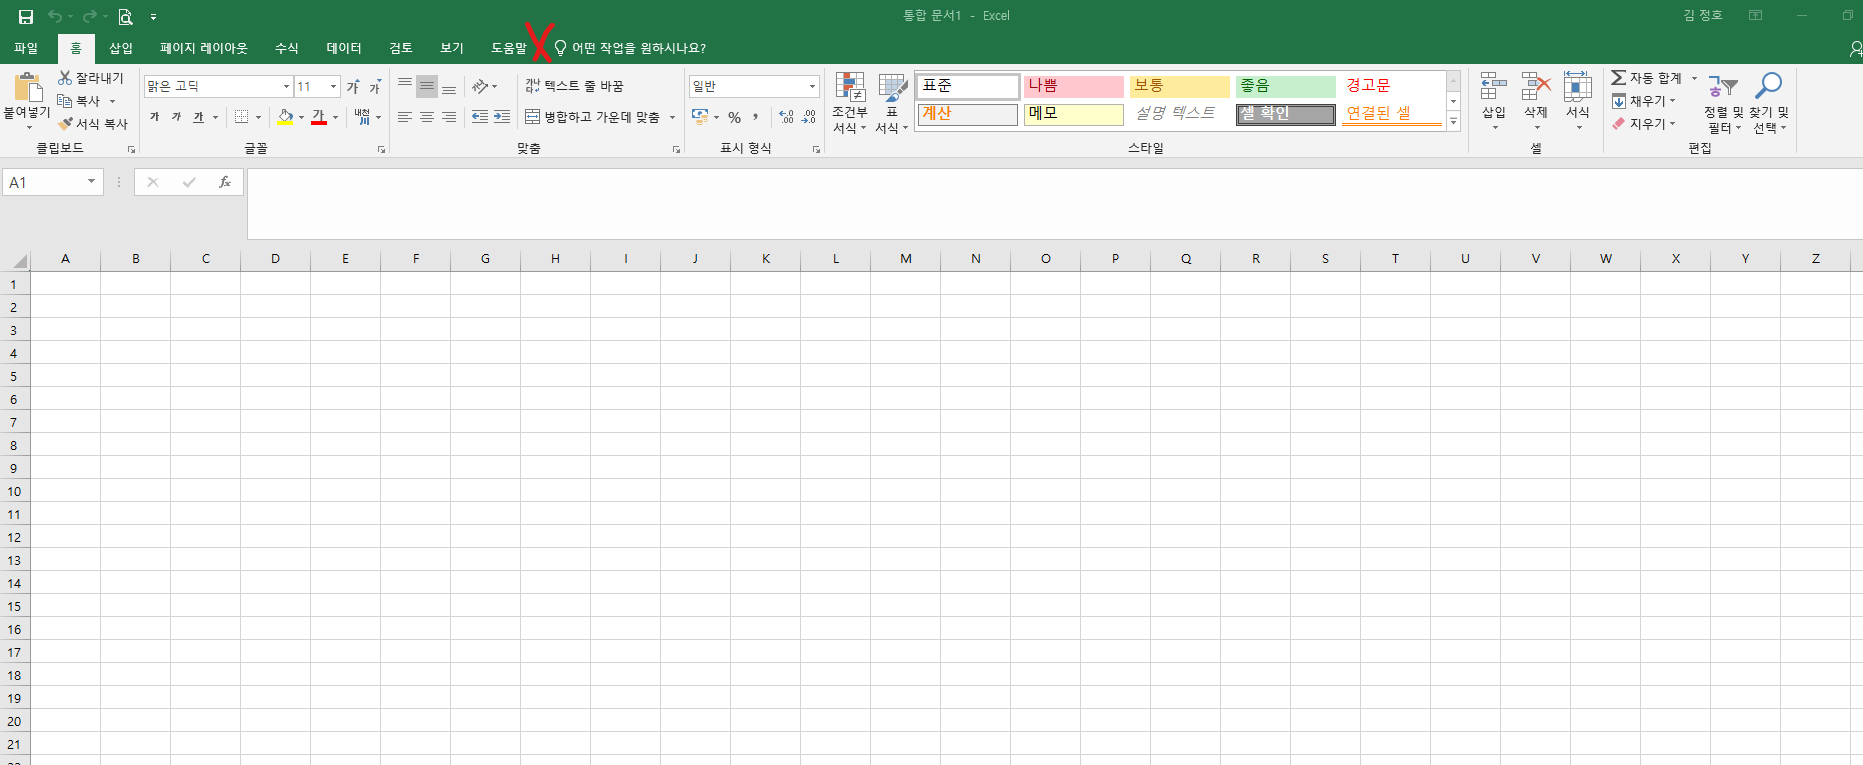The height and width of the screenshot is (765, 1863).
Task: Apply the 메모 (Note) cell style
Action: [1073, 114]
